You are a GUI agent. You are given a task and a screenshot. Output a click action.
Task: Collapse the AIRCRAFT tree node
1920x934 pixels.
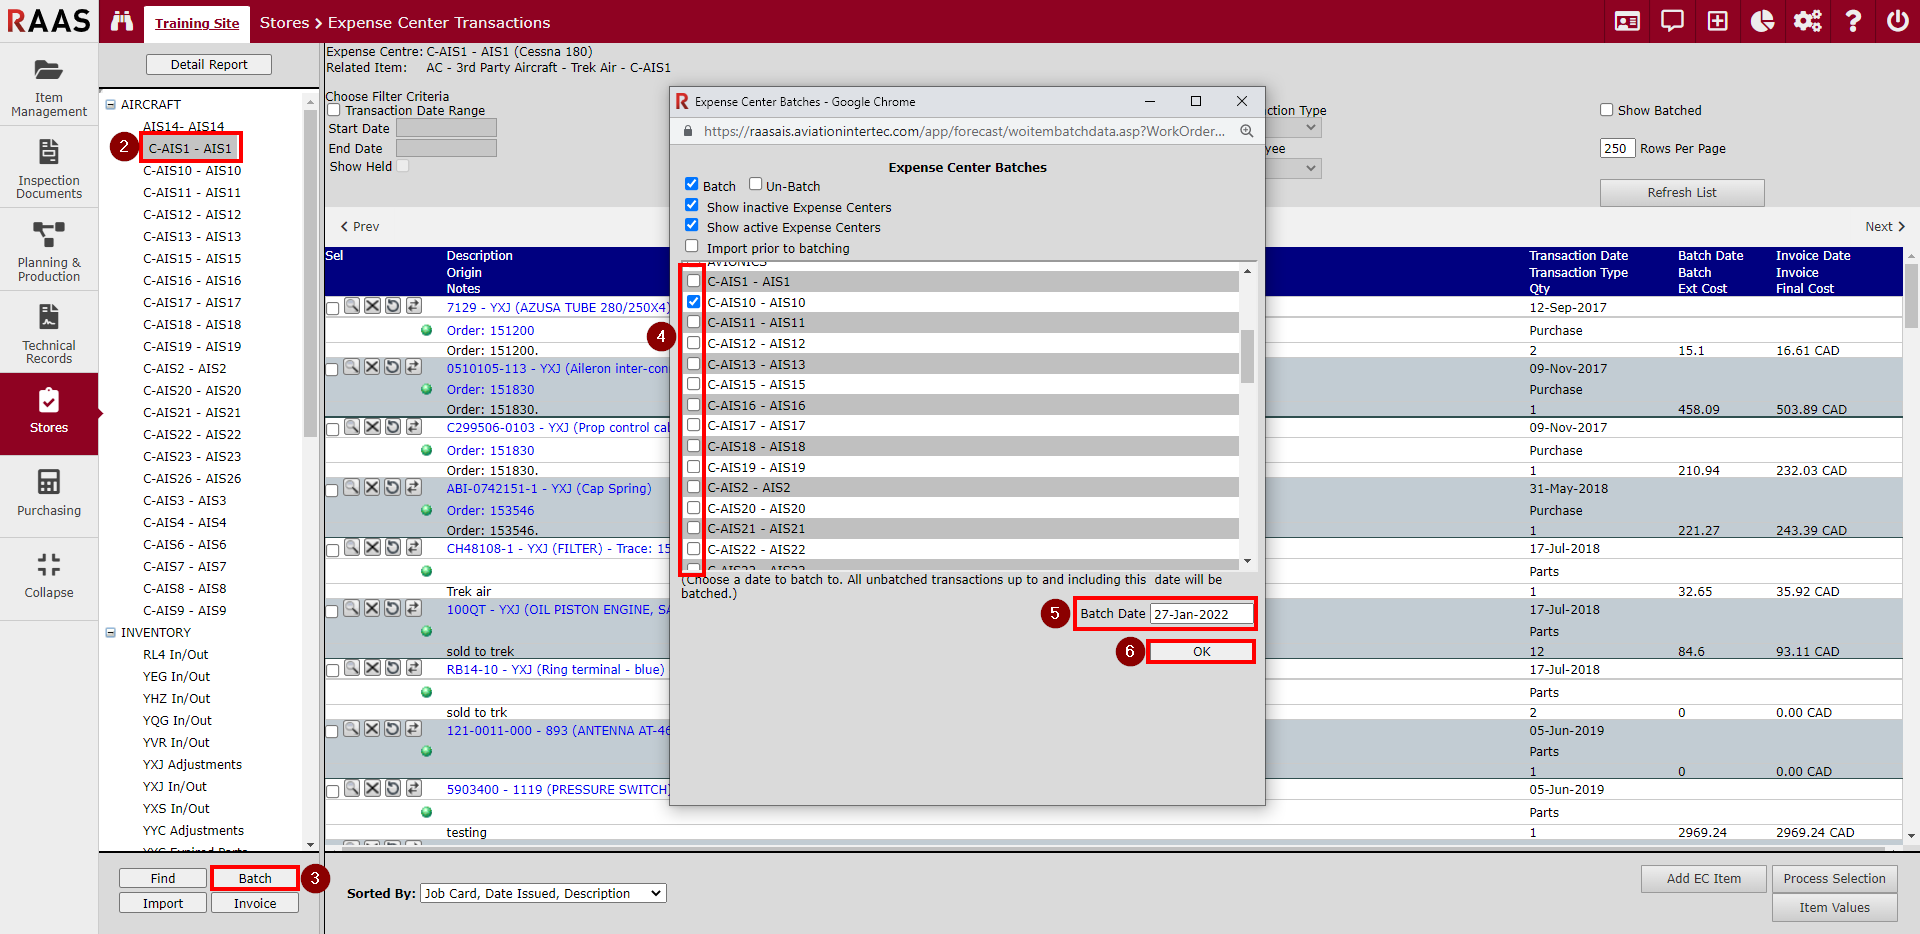(x=111, y=104)
